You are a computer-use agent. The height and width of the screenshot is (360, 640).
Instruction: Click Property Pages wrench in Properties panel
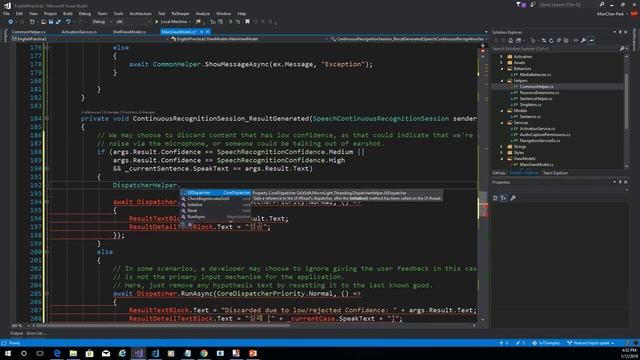click(x=513, y=198)
